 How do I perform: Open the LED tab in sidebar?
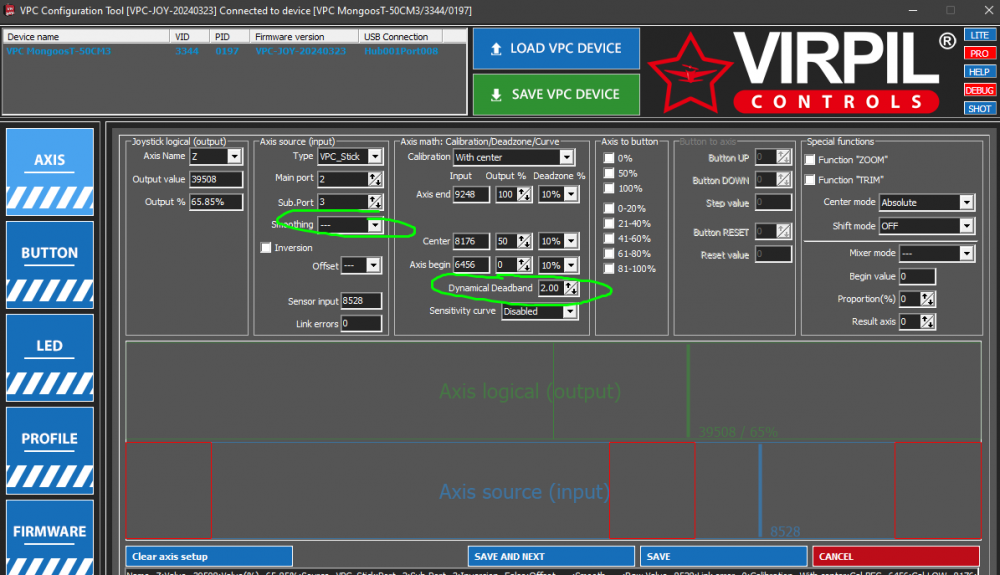point(50,358)
